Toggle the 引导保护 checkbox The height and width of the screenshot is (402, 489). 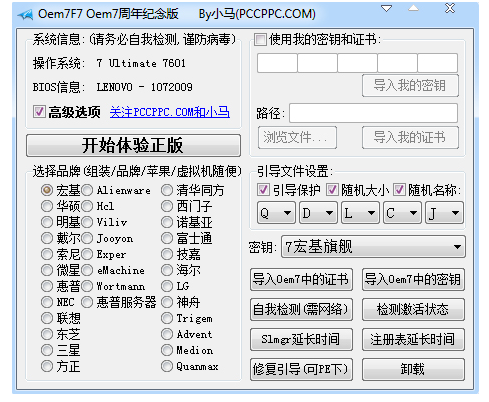[x=263, y=190]
